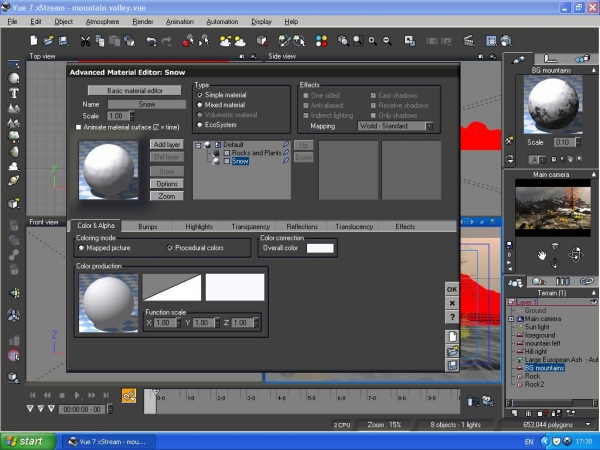This screenshot has width=600, height=450.
Task: Click the Zoom button in material editor
Action: (167, 196)
